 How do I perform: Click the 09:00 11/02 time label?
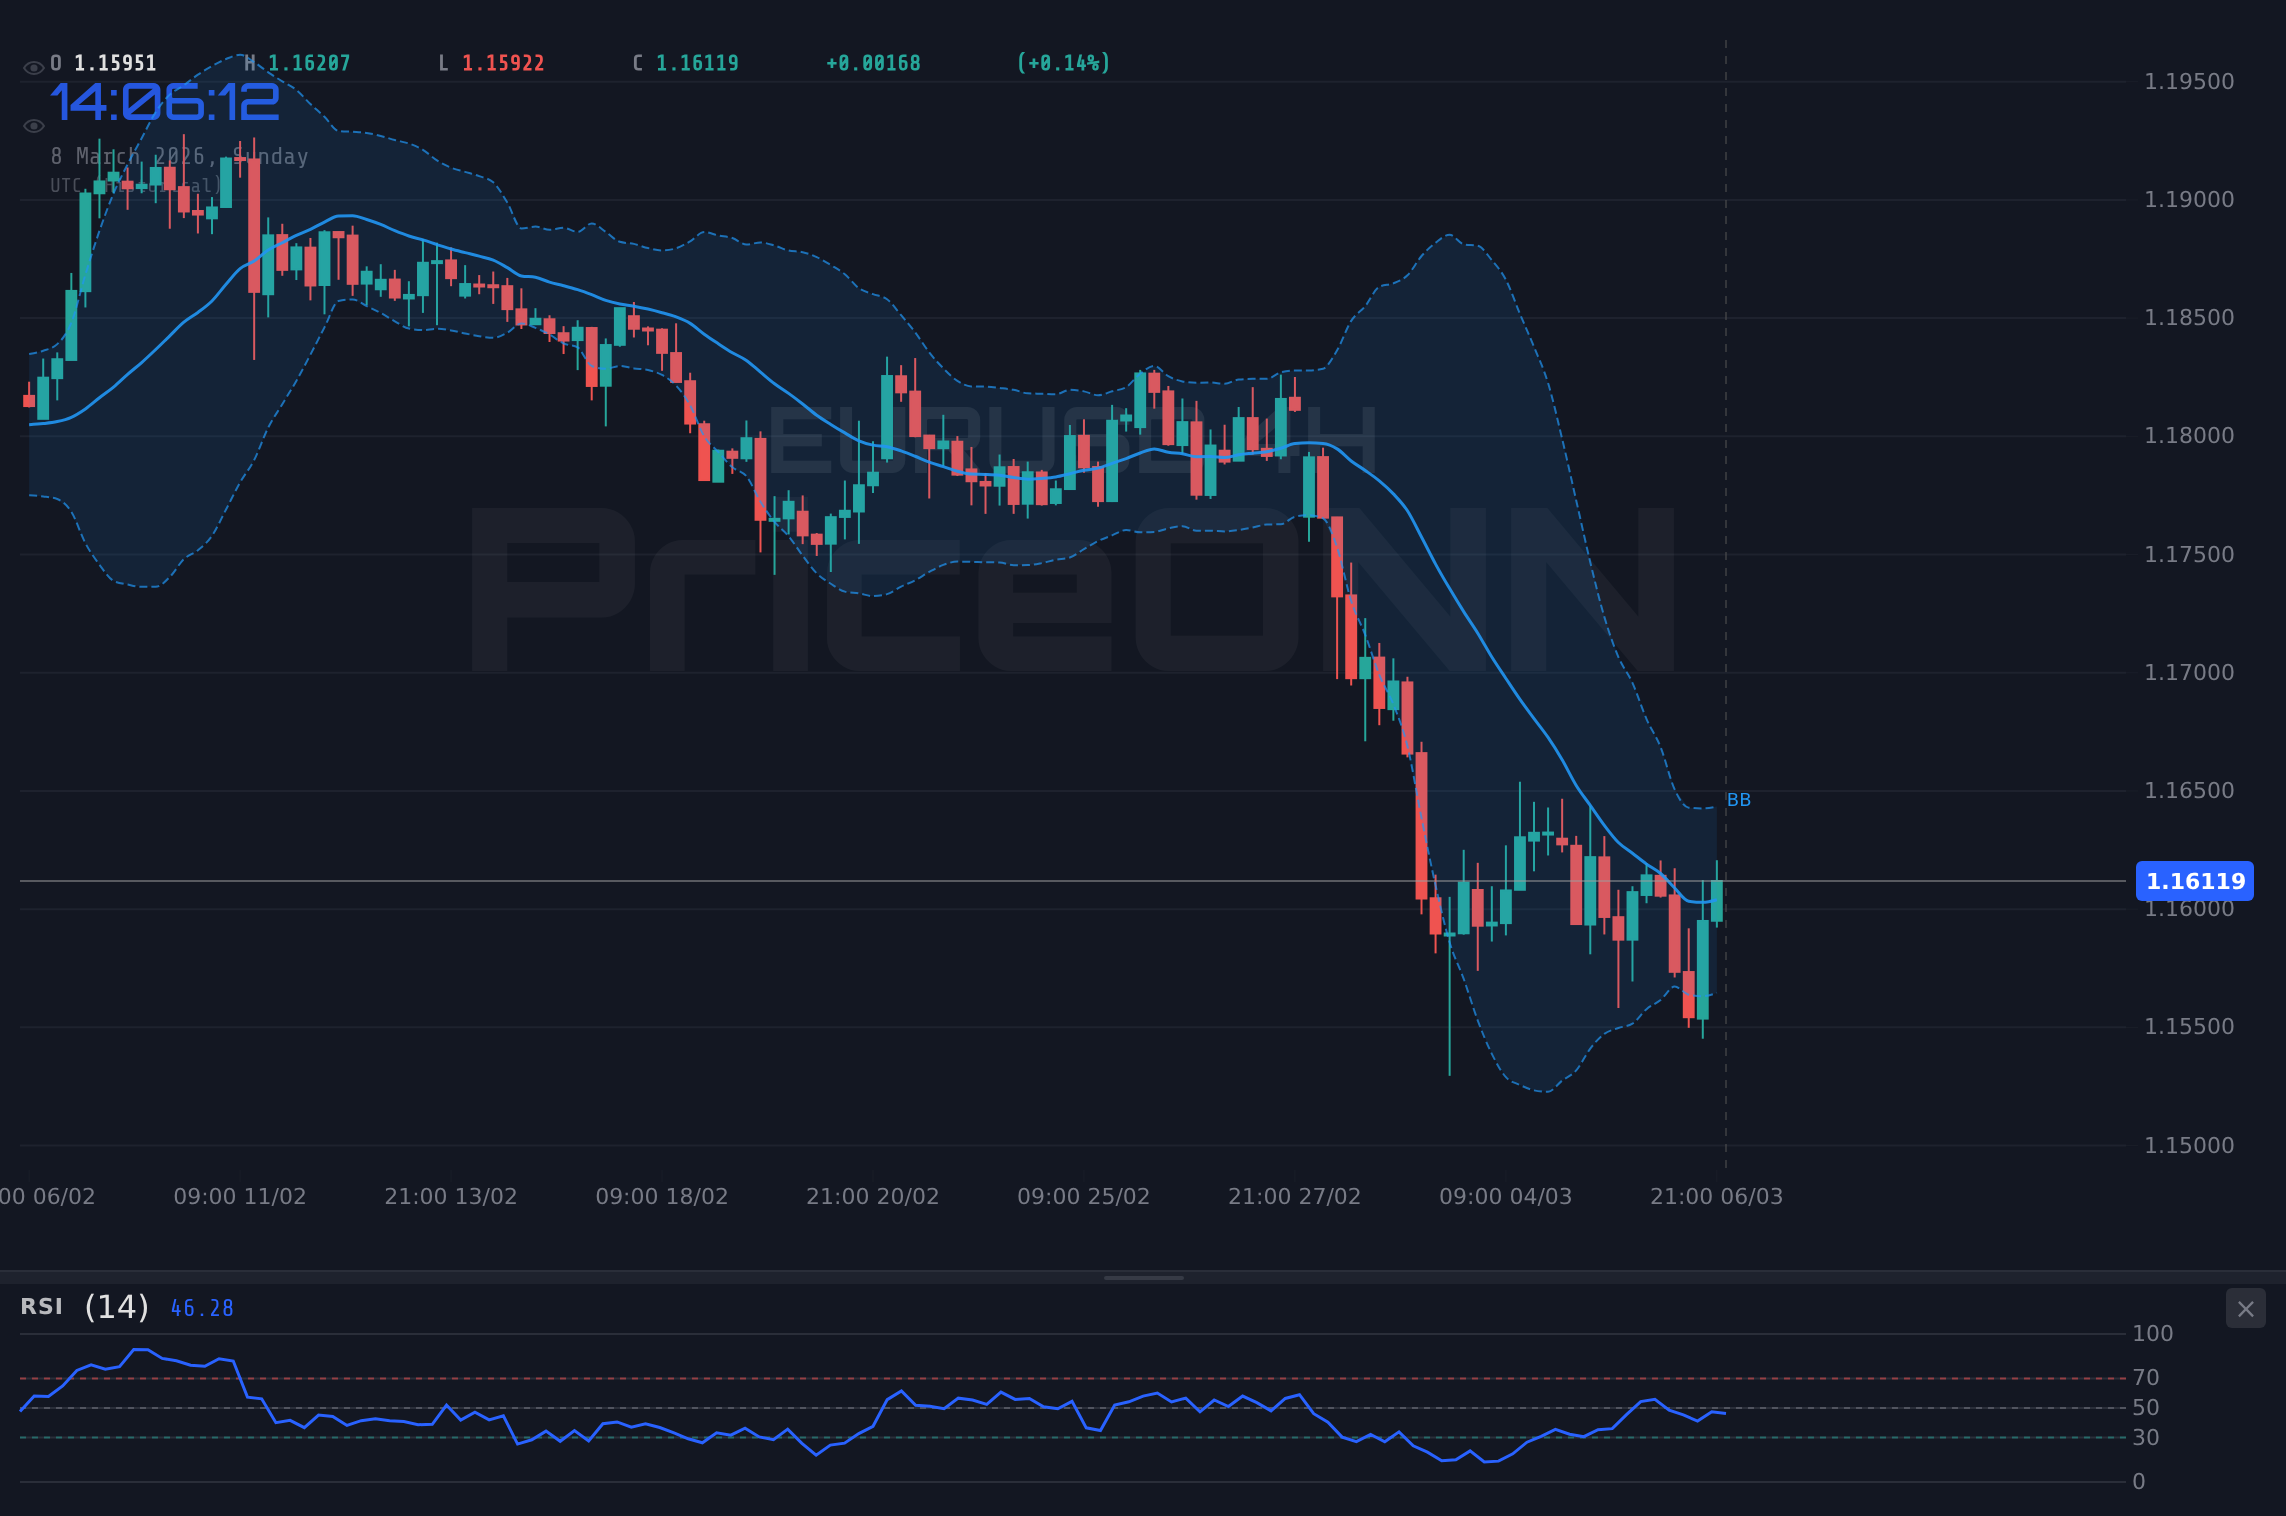[240, 1197]
